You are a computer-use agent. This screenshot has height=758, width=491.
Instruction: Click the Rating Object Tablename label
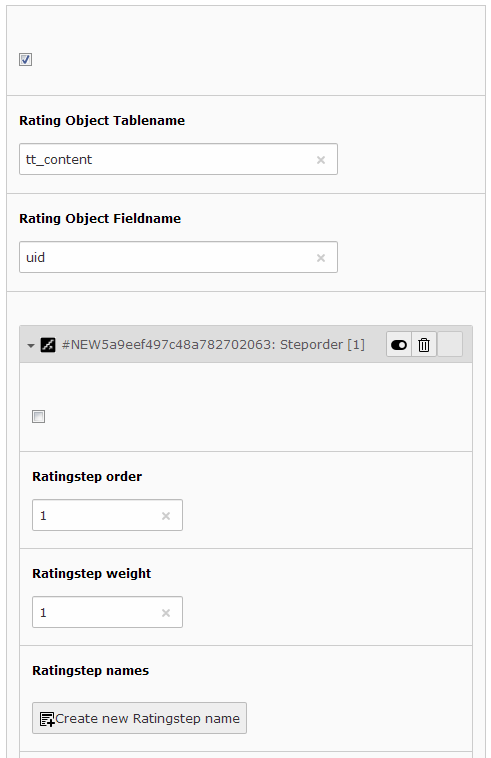102,120
